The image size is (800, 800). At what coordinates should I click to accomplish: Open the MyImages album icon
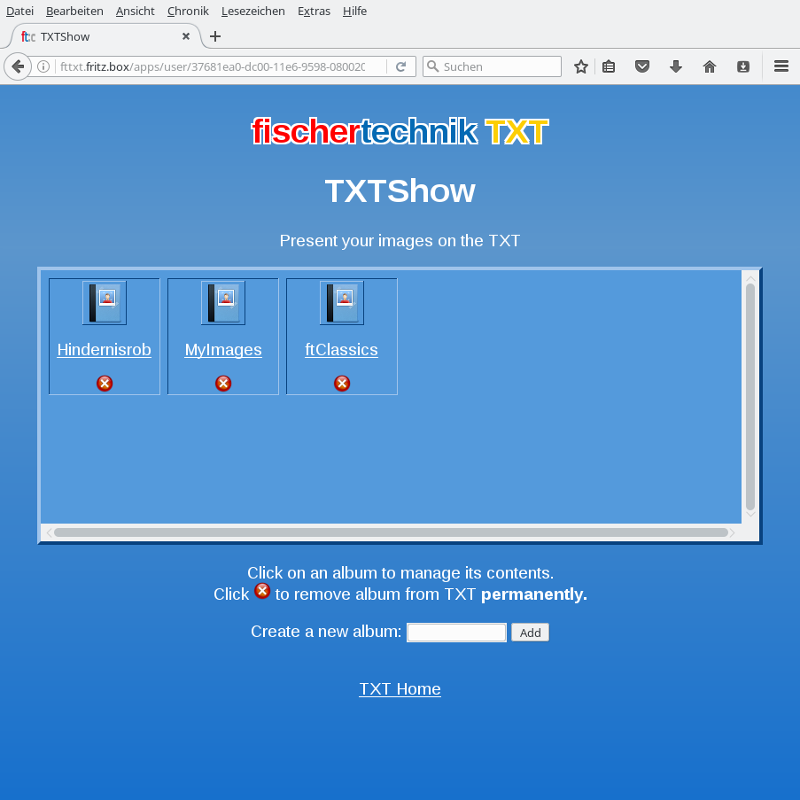(x=223, y=303)
